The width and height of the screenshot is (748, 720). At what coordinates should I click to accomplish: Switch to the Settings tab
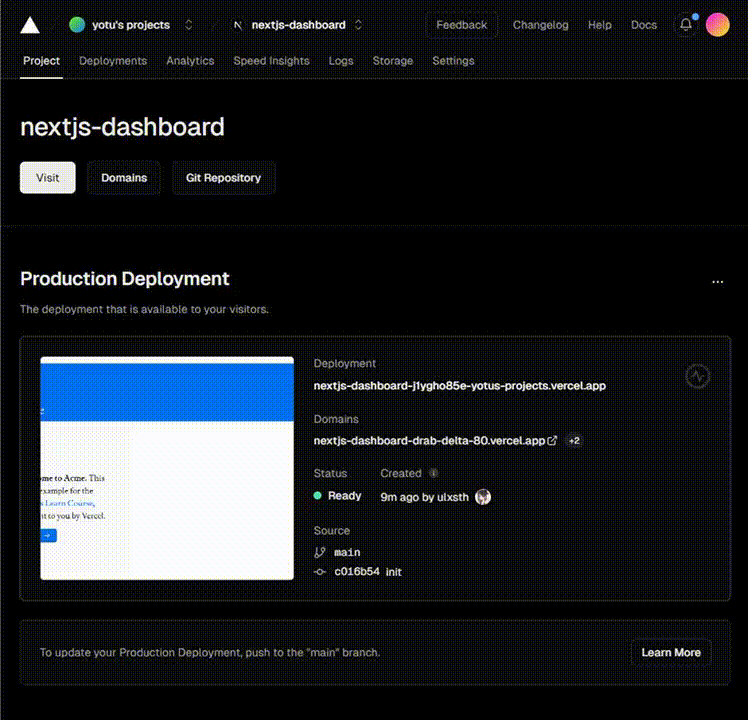[x=453, y=61]
